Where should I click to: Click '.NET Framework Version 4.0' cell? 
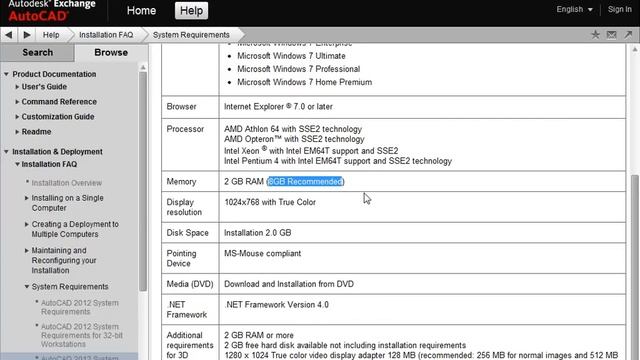276,305
